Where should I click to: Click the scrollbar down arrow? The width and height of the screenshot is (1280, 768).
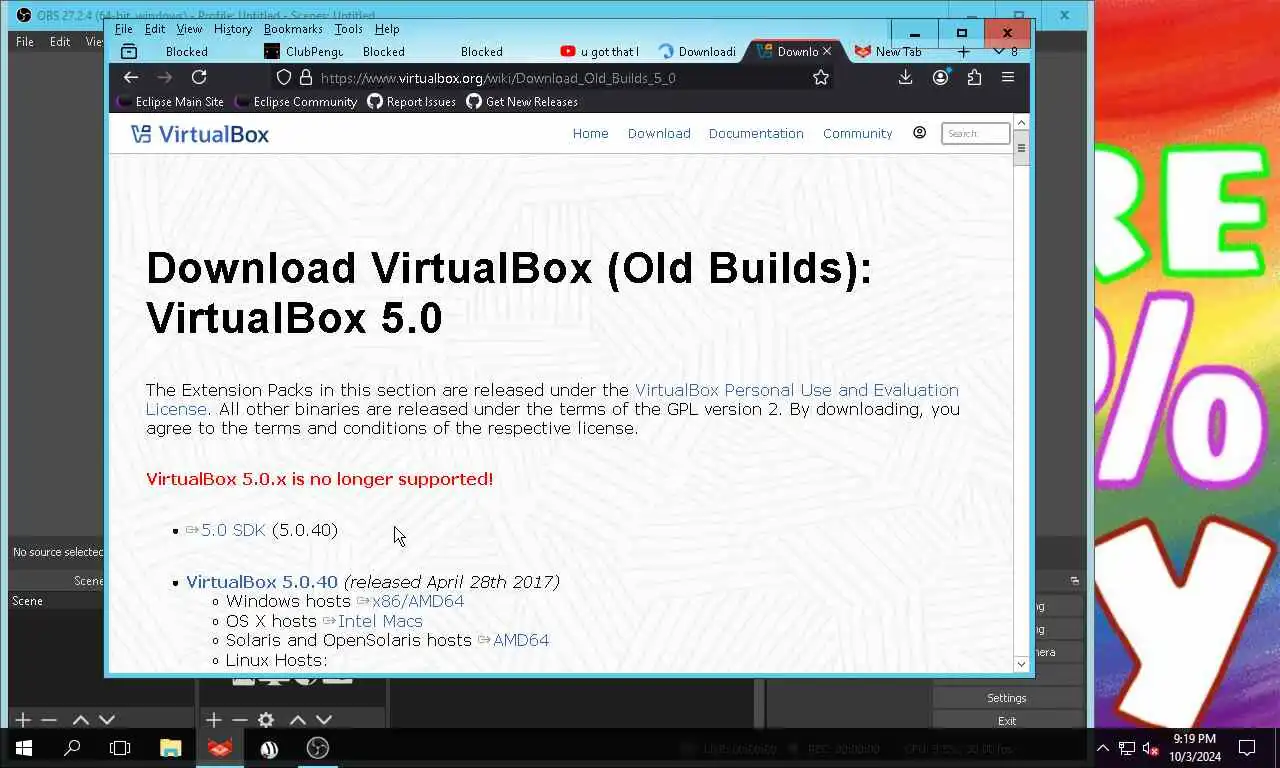1021,663
